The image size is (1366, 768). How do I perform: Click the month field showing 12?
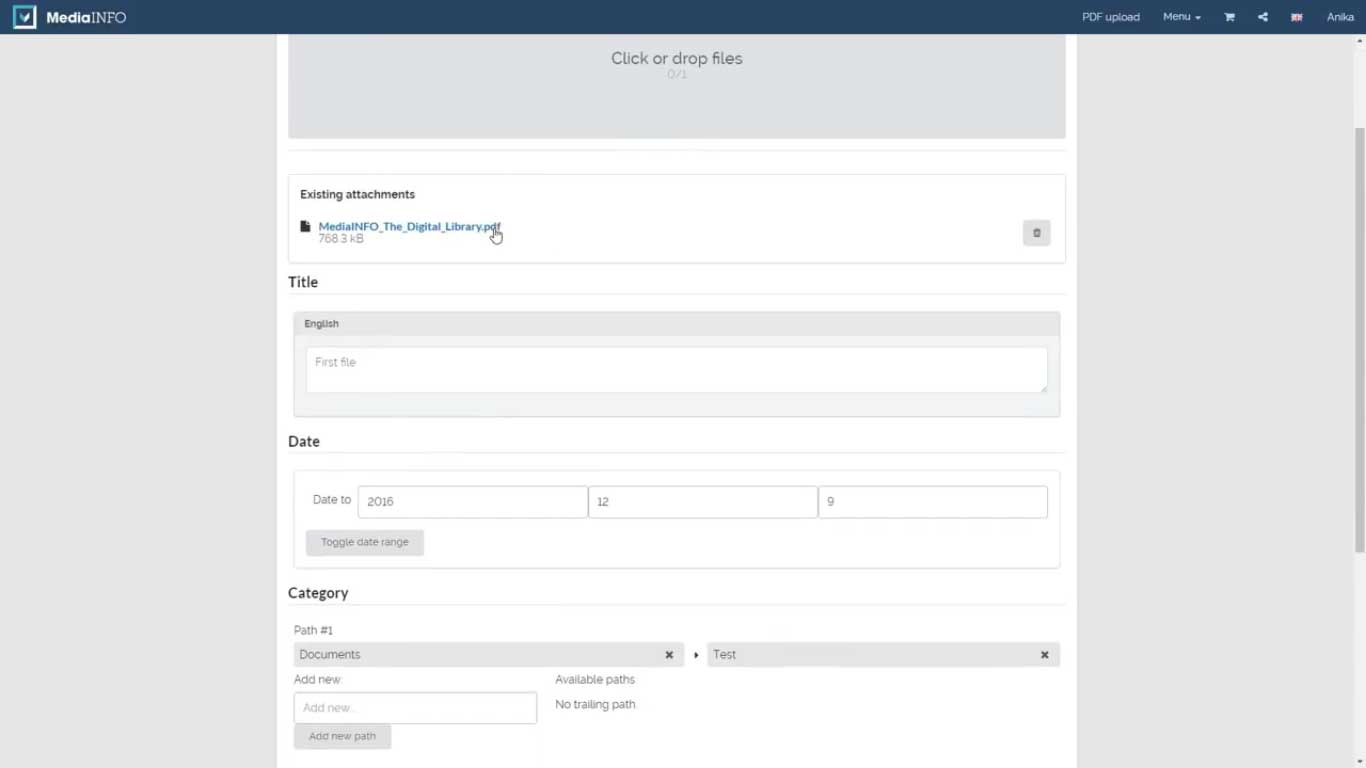pos(702,502)
